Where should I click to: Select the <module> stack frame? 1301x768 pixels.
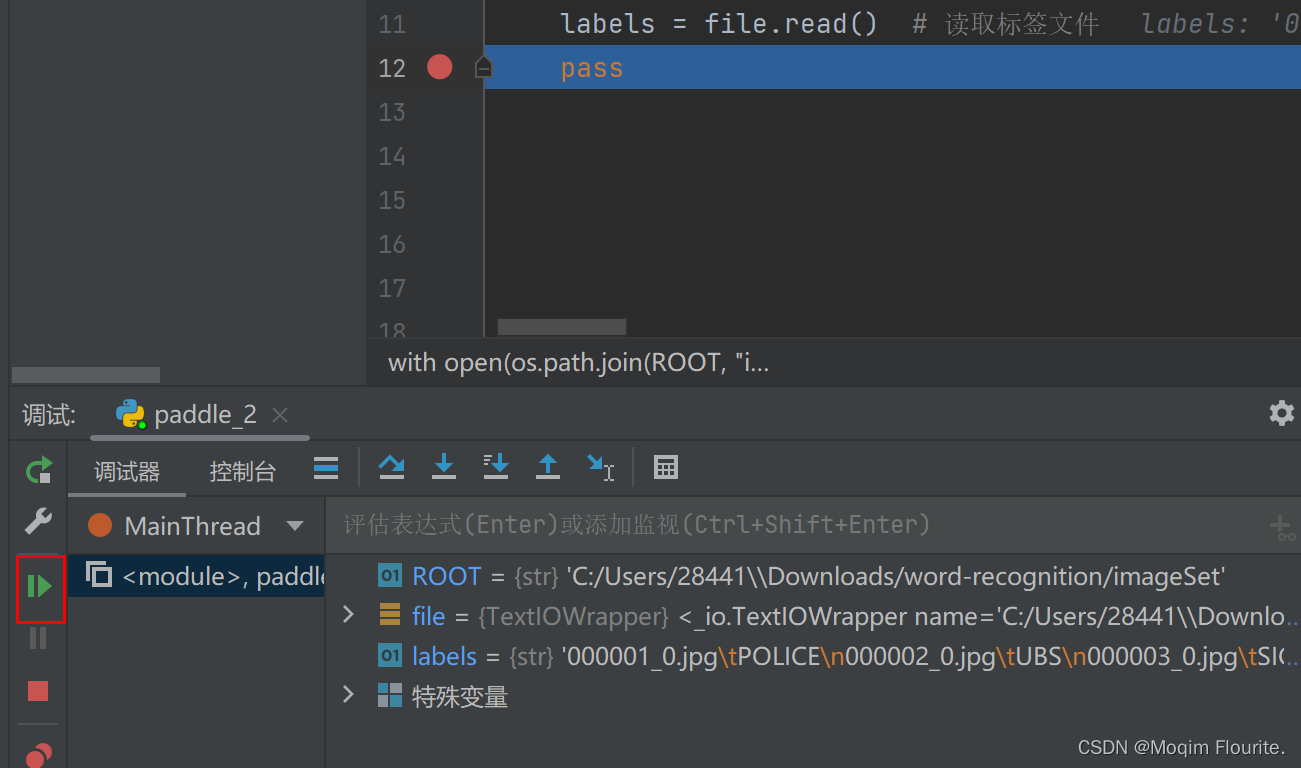point(196,577)
